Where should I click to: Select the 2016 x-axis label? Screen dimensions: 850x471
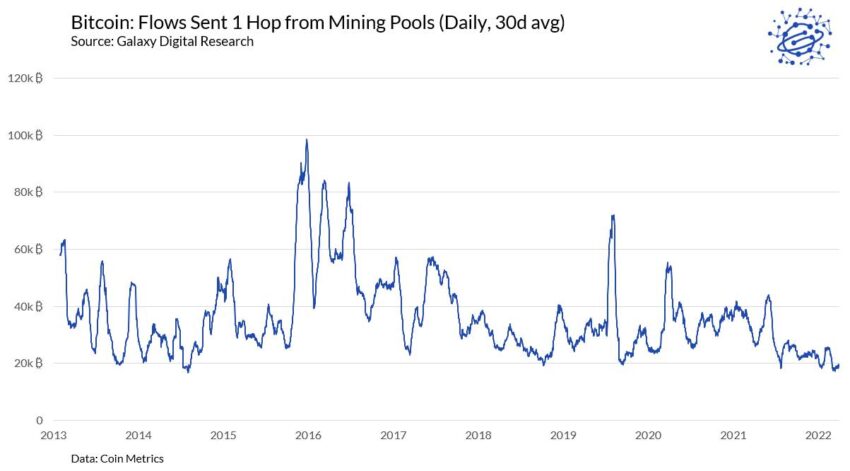click(308, 435)
